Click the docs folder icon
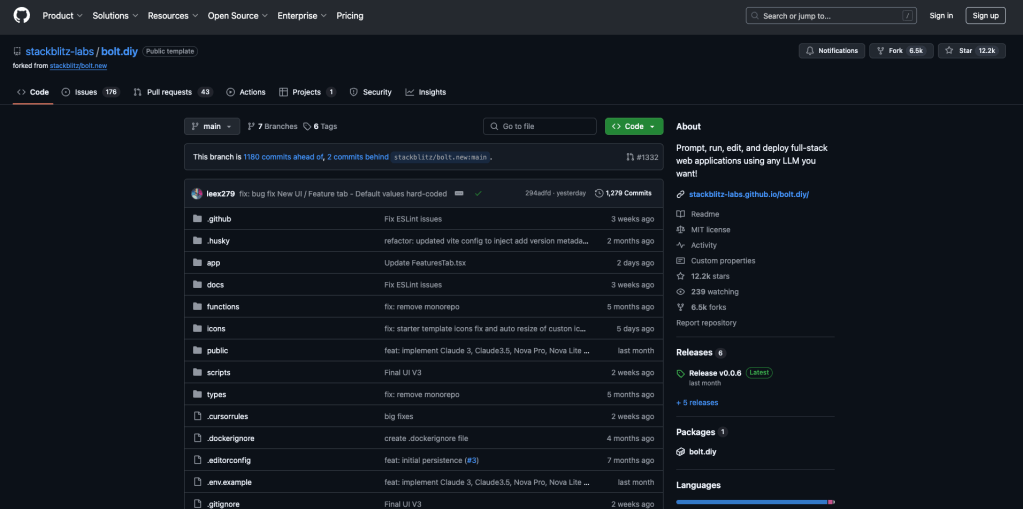The width and height of the screenshot is (1023, 509). point(198,285)
